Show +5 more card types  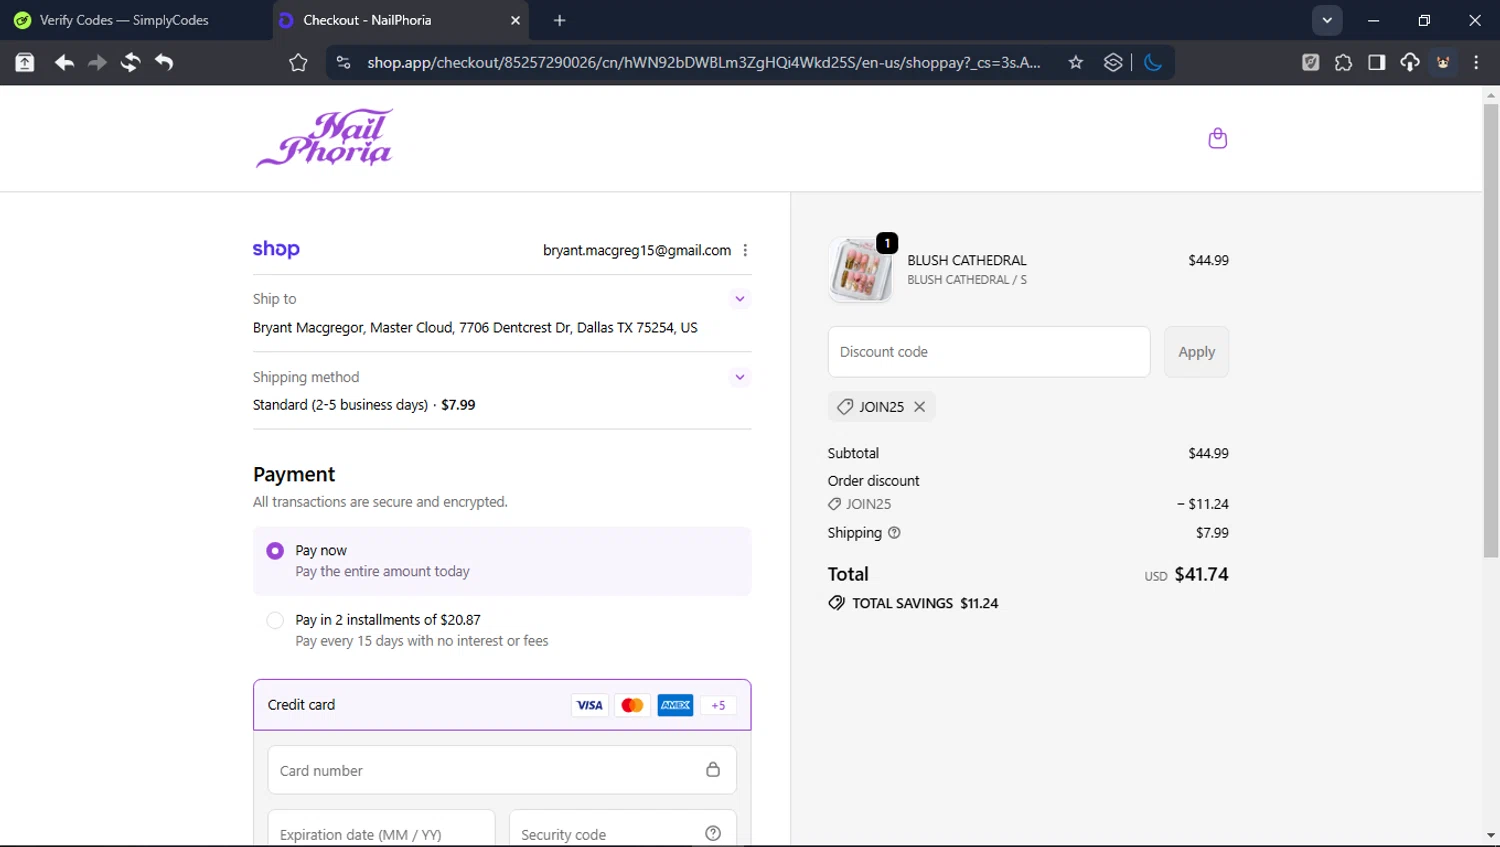coord(718,705)
